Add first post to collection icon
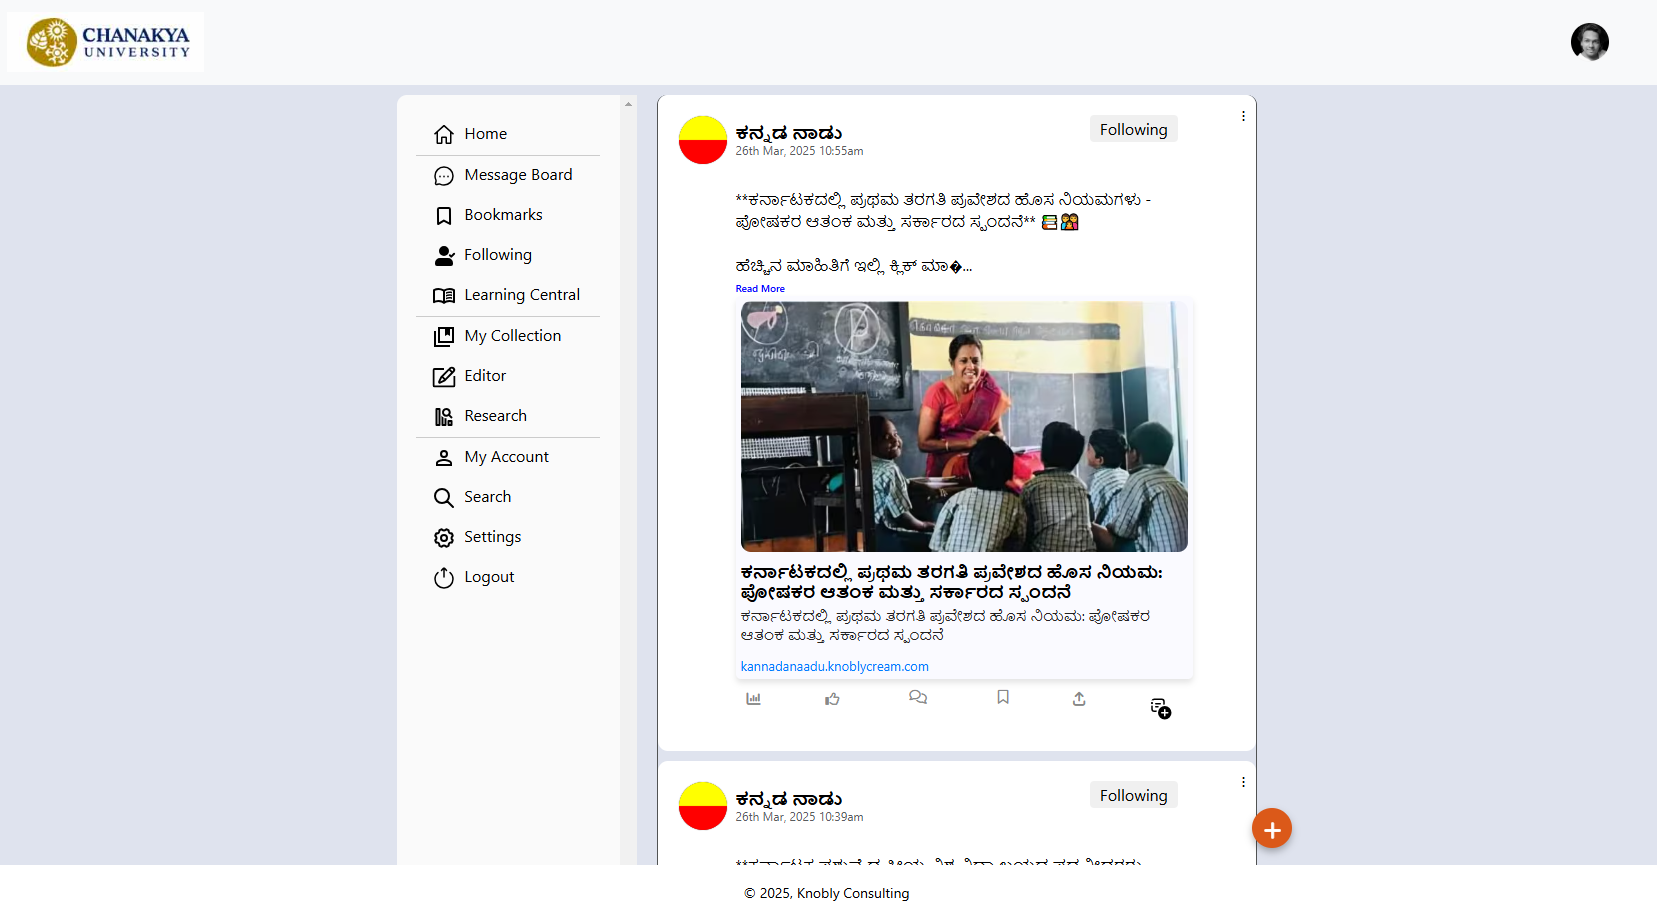Screen dimensions: 1657x918 [x=1160, y=708]
